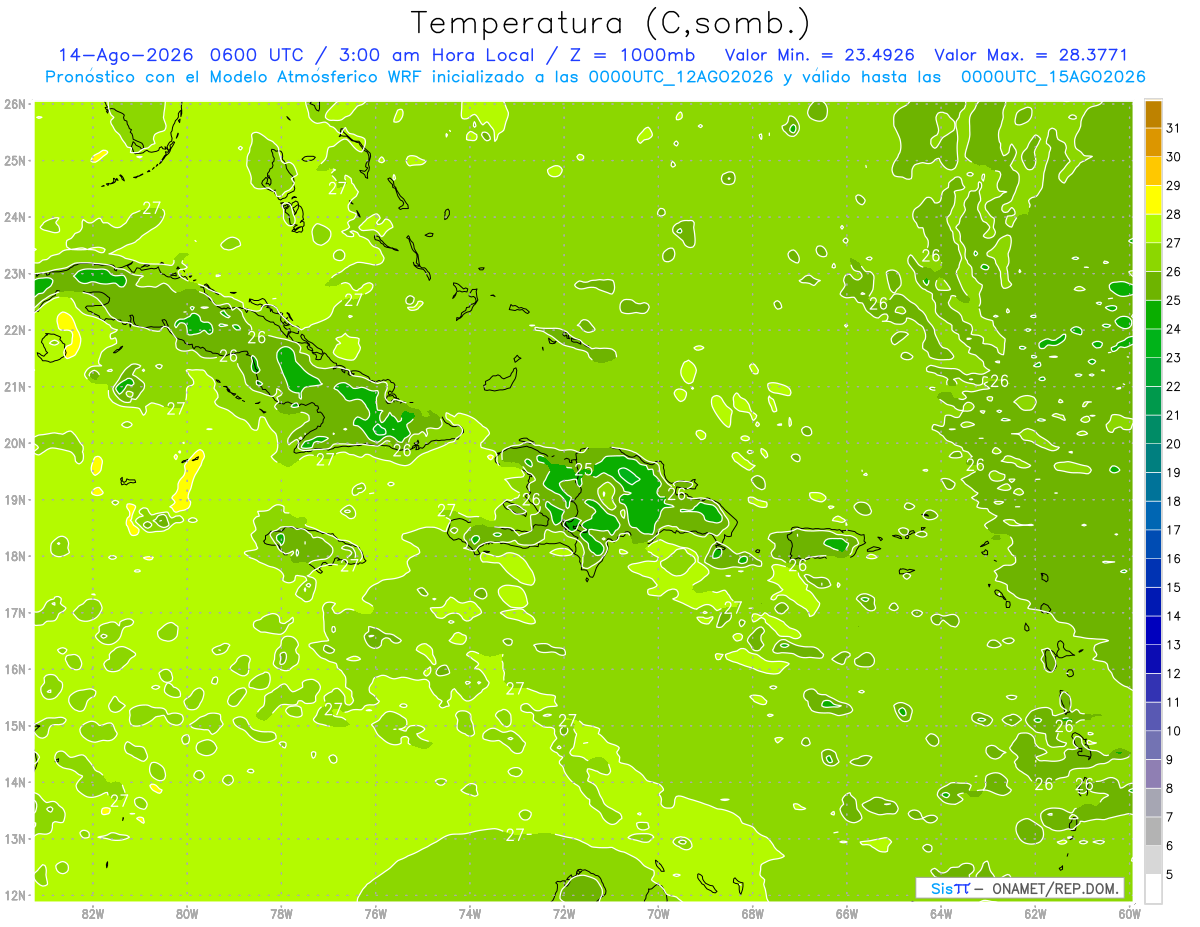The image size is (1200, 927).
Task: Click the dark orange color bar segment above 31
Action: 1153,115
